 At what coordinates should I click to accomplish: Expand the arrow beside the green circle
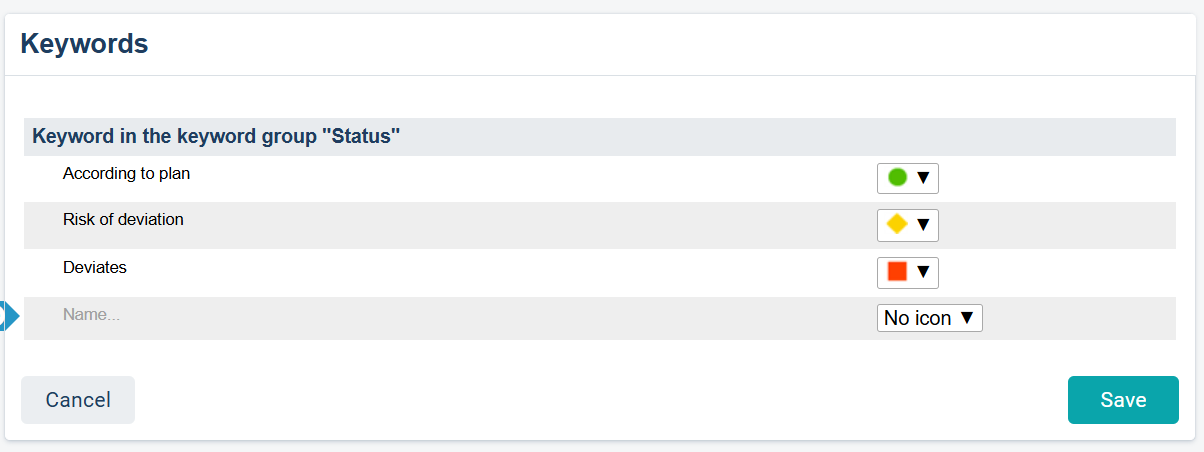click(923, 178)
